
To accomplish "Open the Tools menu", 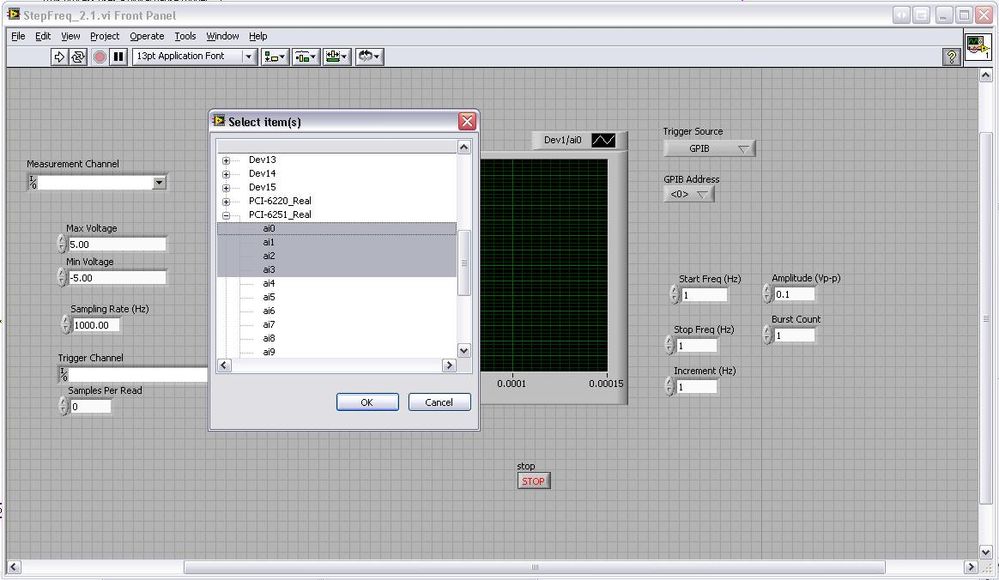I will [185, 36].
